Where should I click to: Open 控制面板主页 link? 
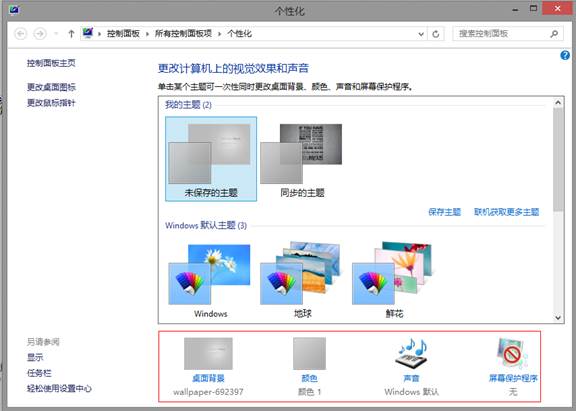[x=51, y=63]
